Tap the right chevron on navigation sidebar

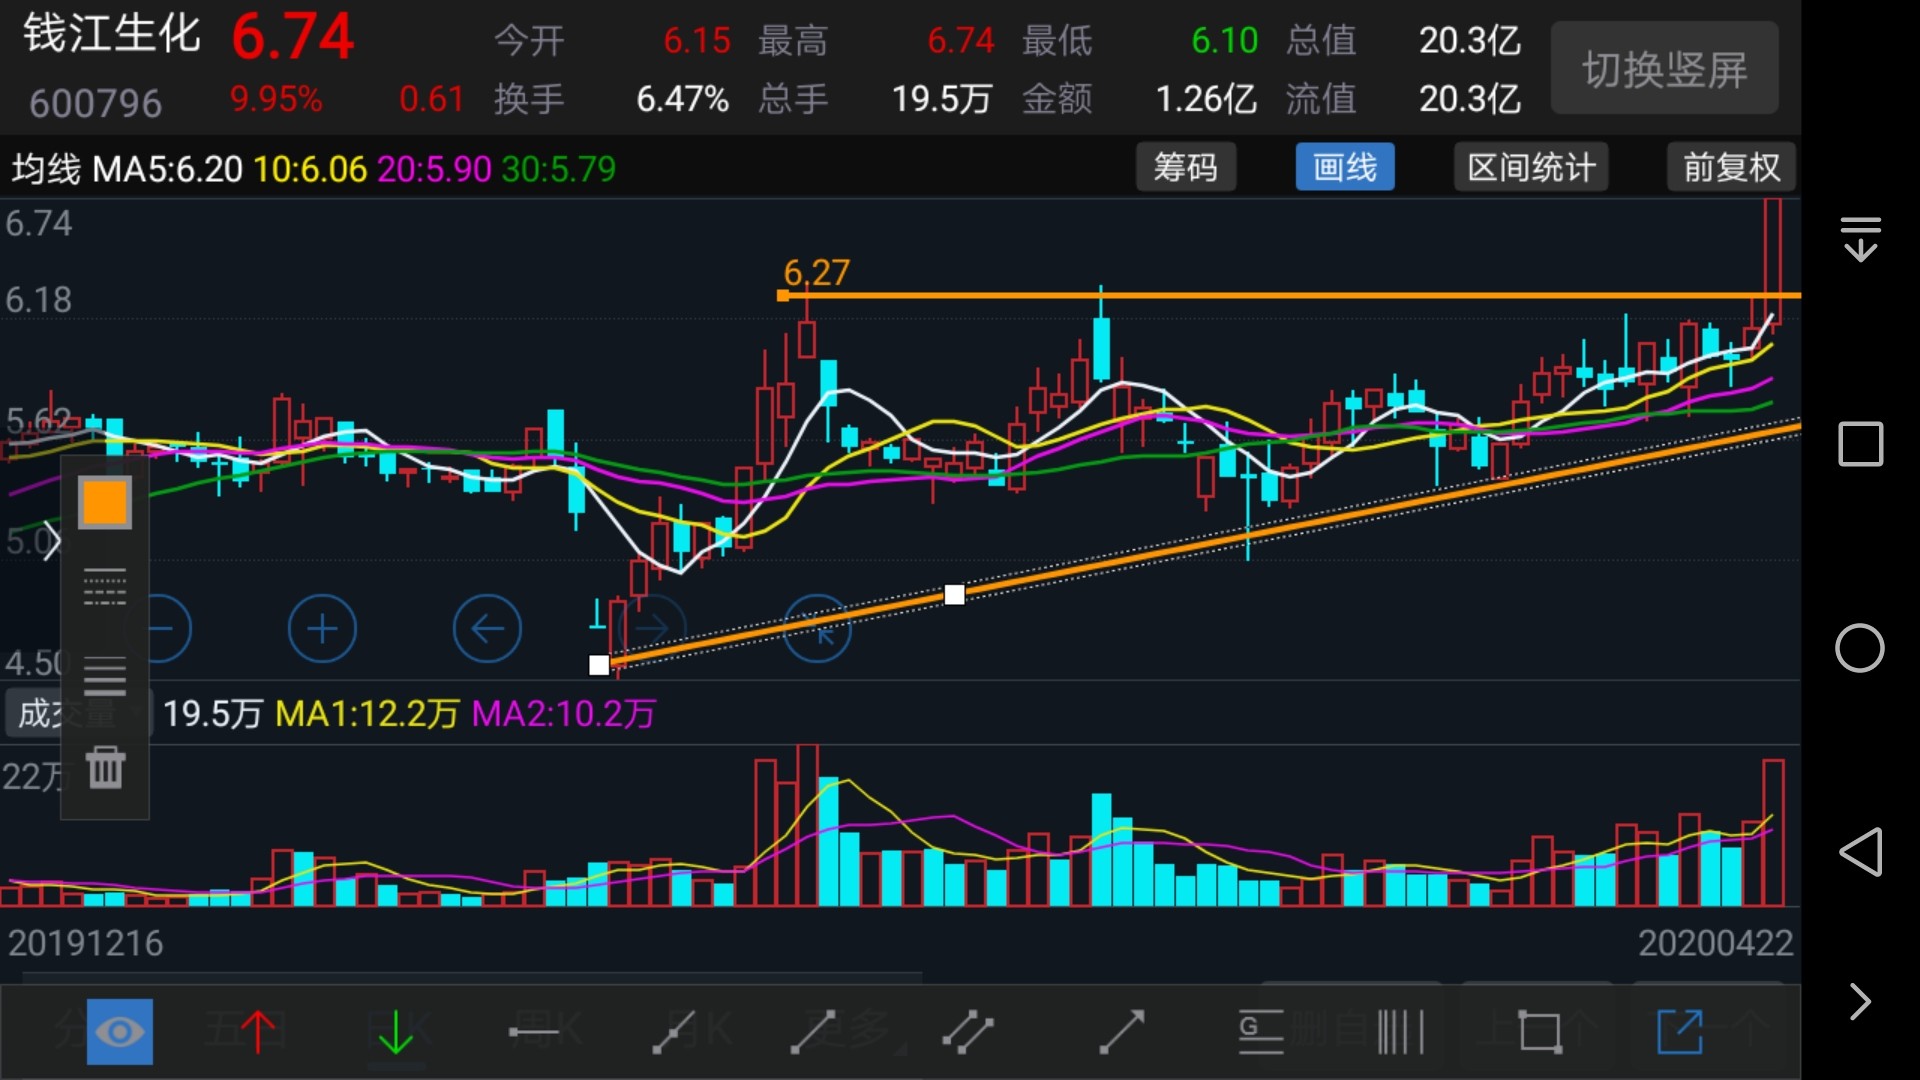(x=1860, y=1001)
